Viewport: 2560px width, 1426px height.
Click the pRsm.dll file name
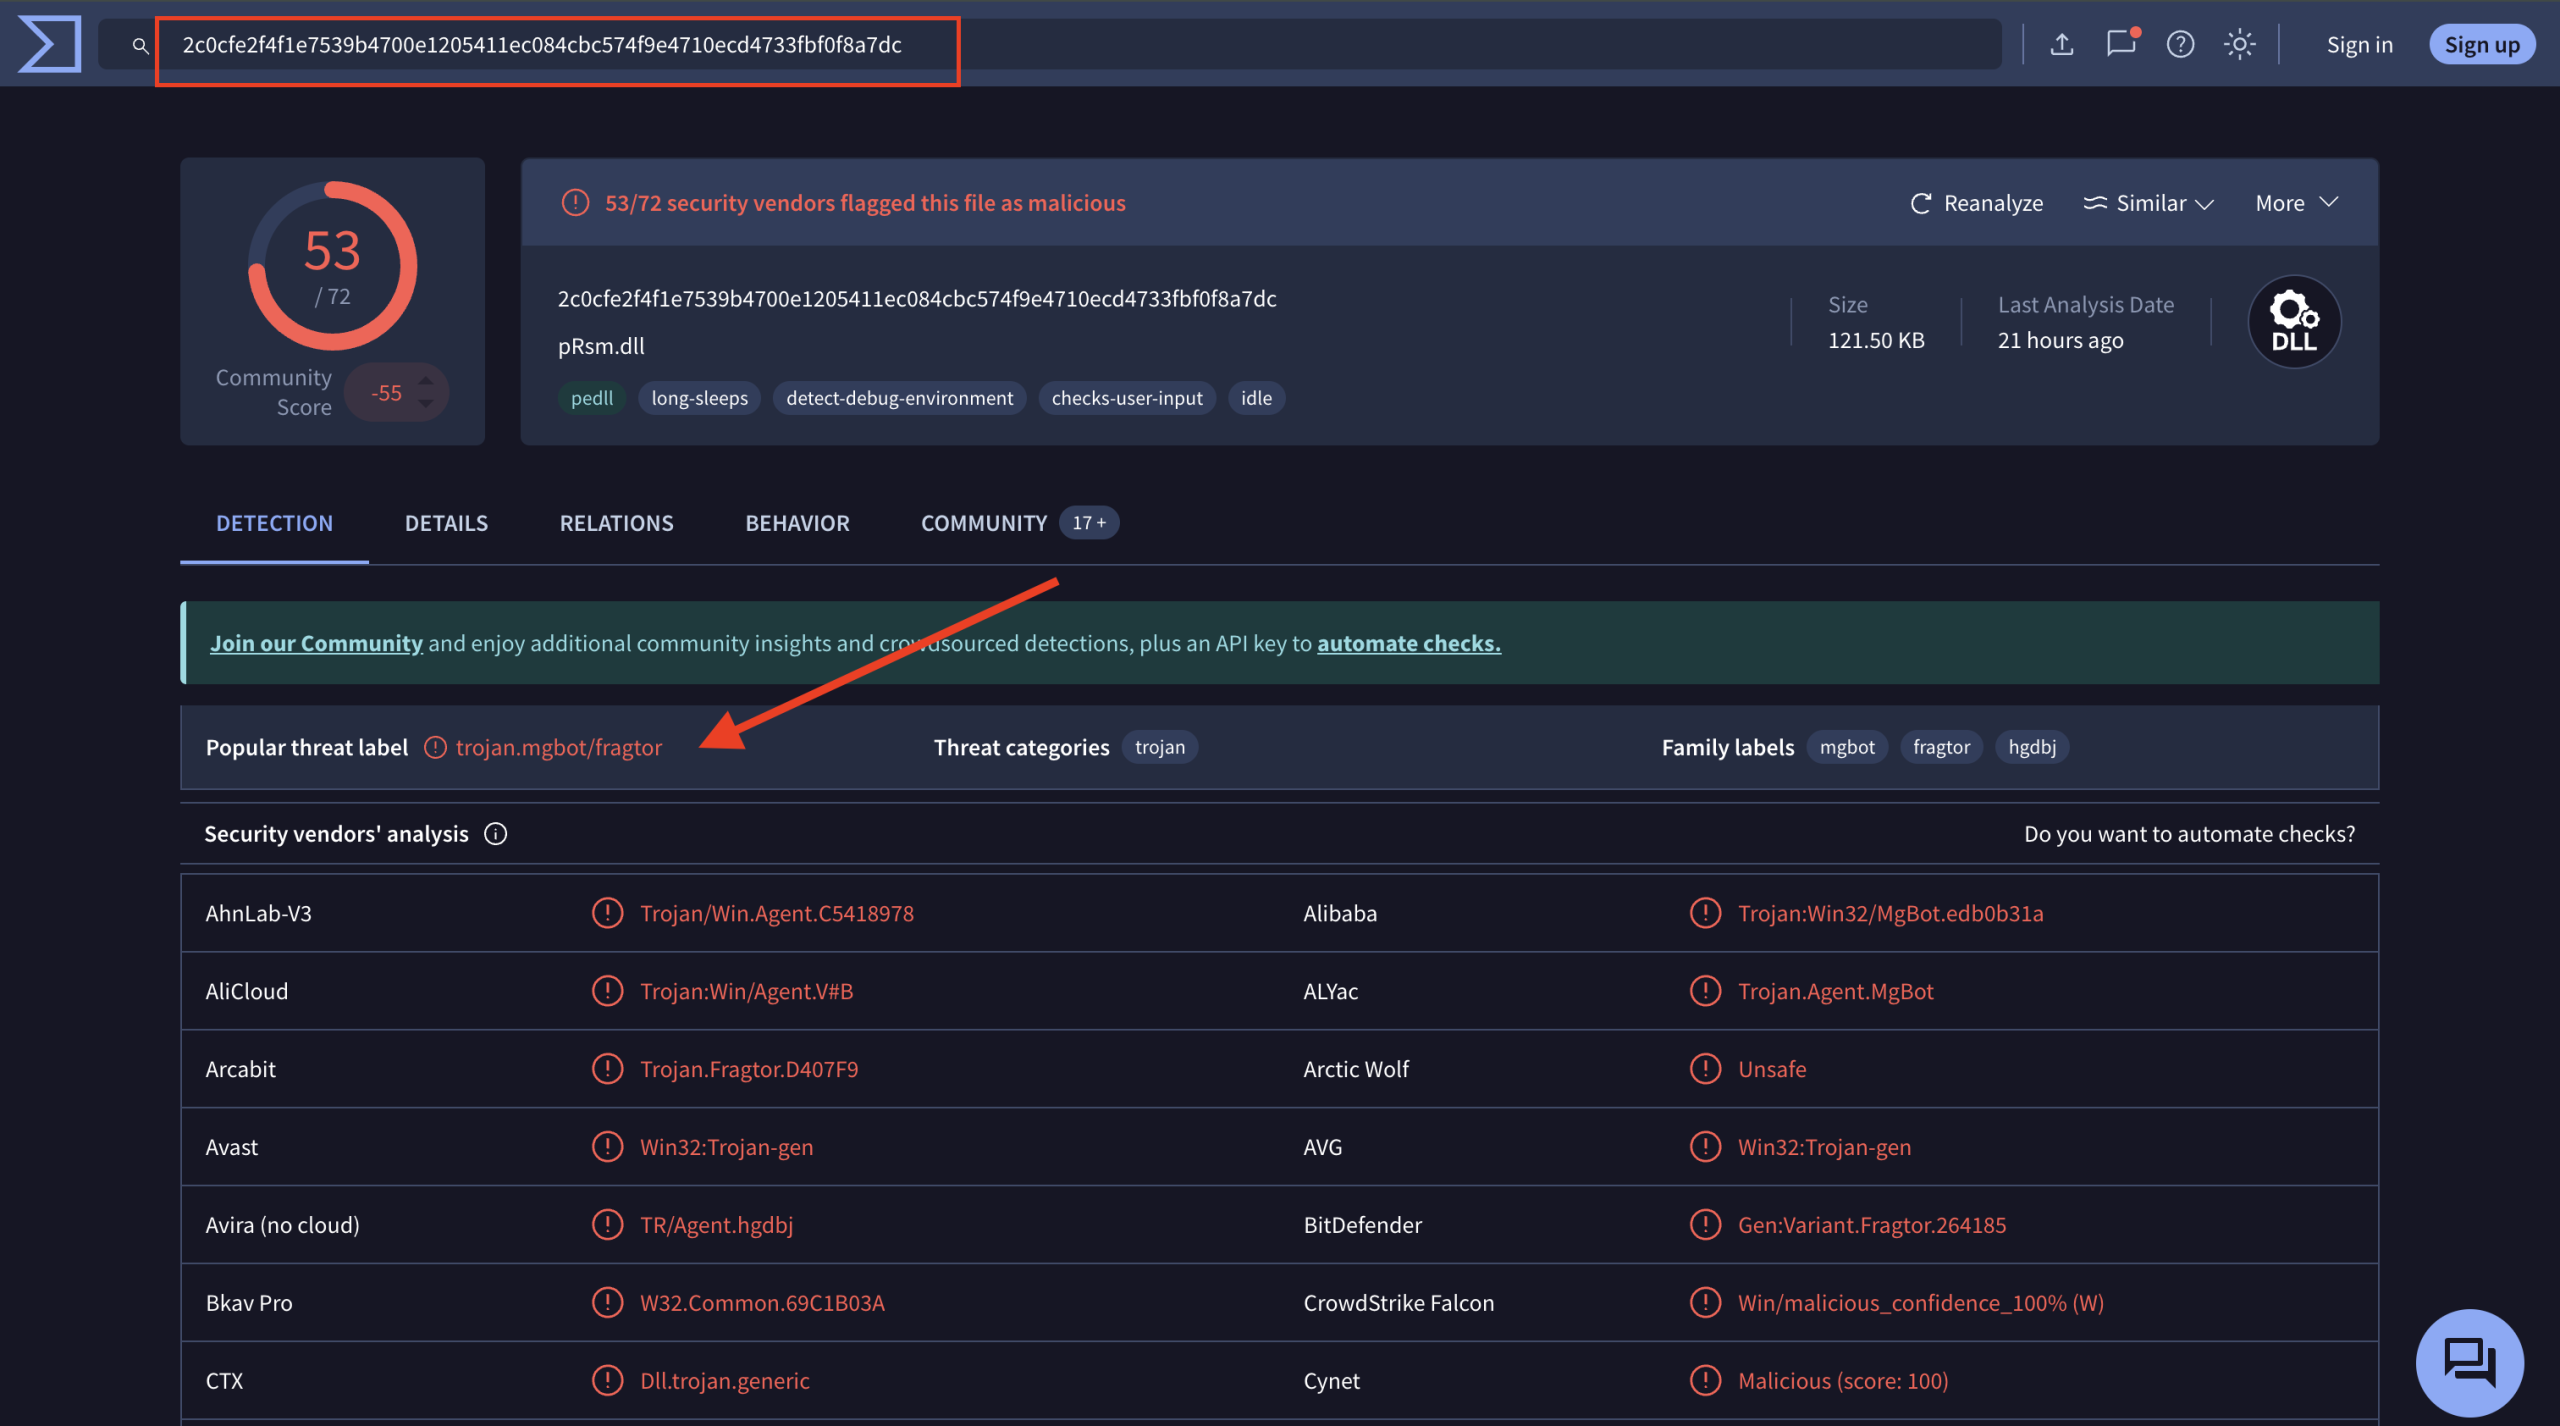[601, 346]
